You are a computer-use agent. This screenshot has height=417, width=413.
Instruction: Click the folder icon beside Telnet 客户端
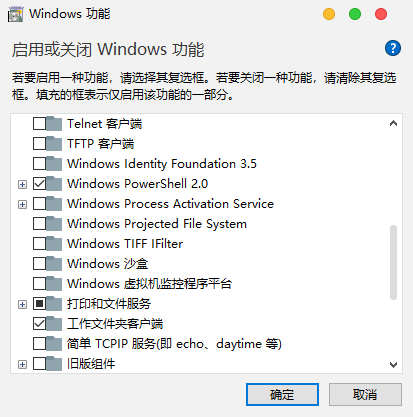[x=54, y=124]
